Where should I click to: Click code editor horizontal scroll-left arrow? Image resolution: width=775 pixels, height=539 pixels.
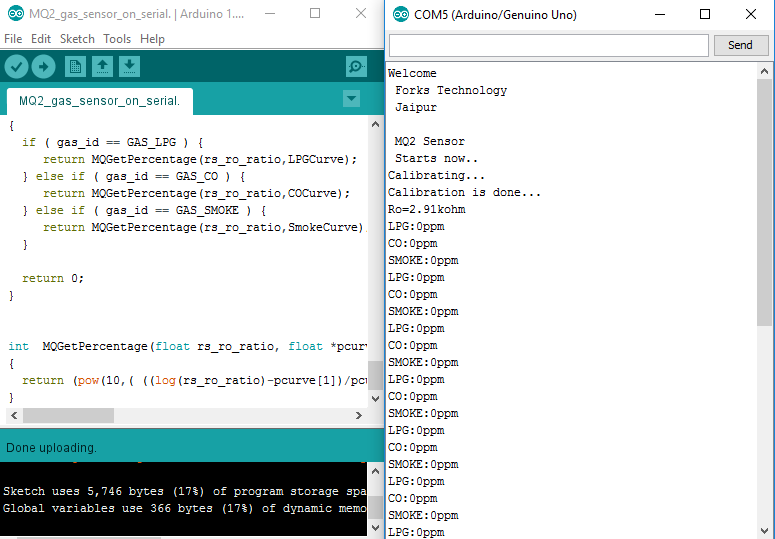14,415
